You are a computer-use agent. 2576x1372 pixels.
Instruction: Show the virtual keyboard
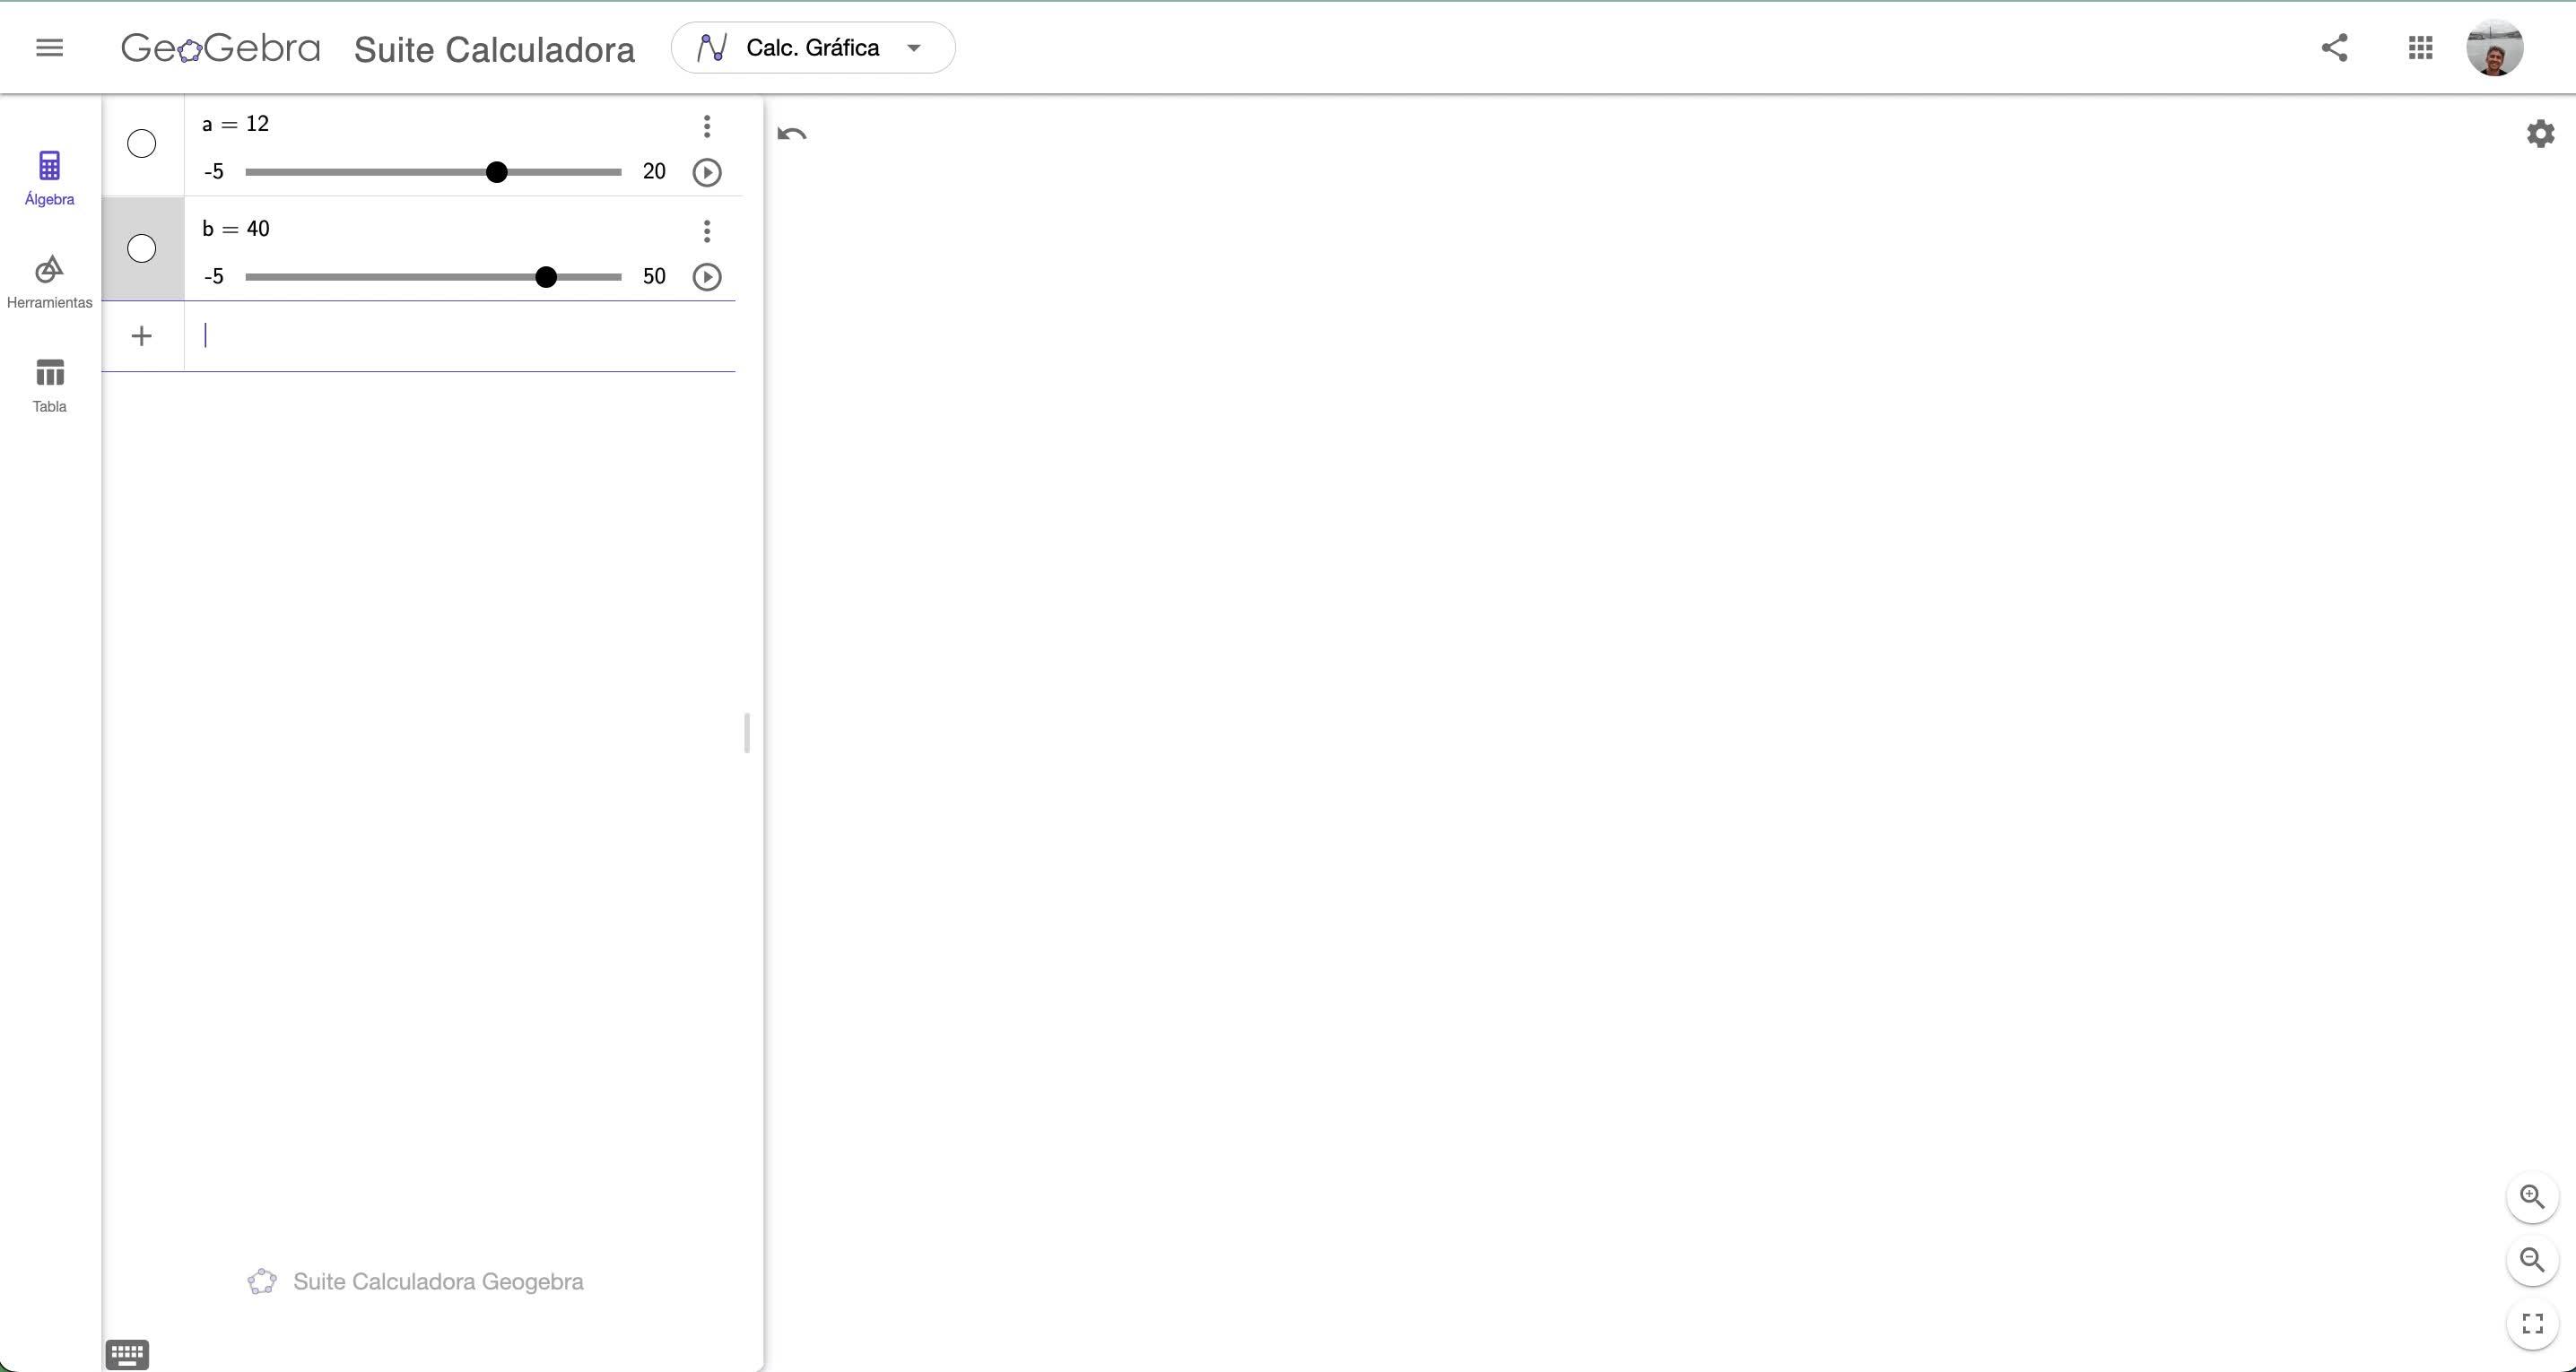(127, 1355)
